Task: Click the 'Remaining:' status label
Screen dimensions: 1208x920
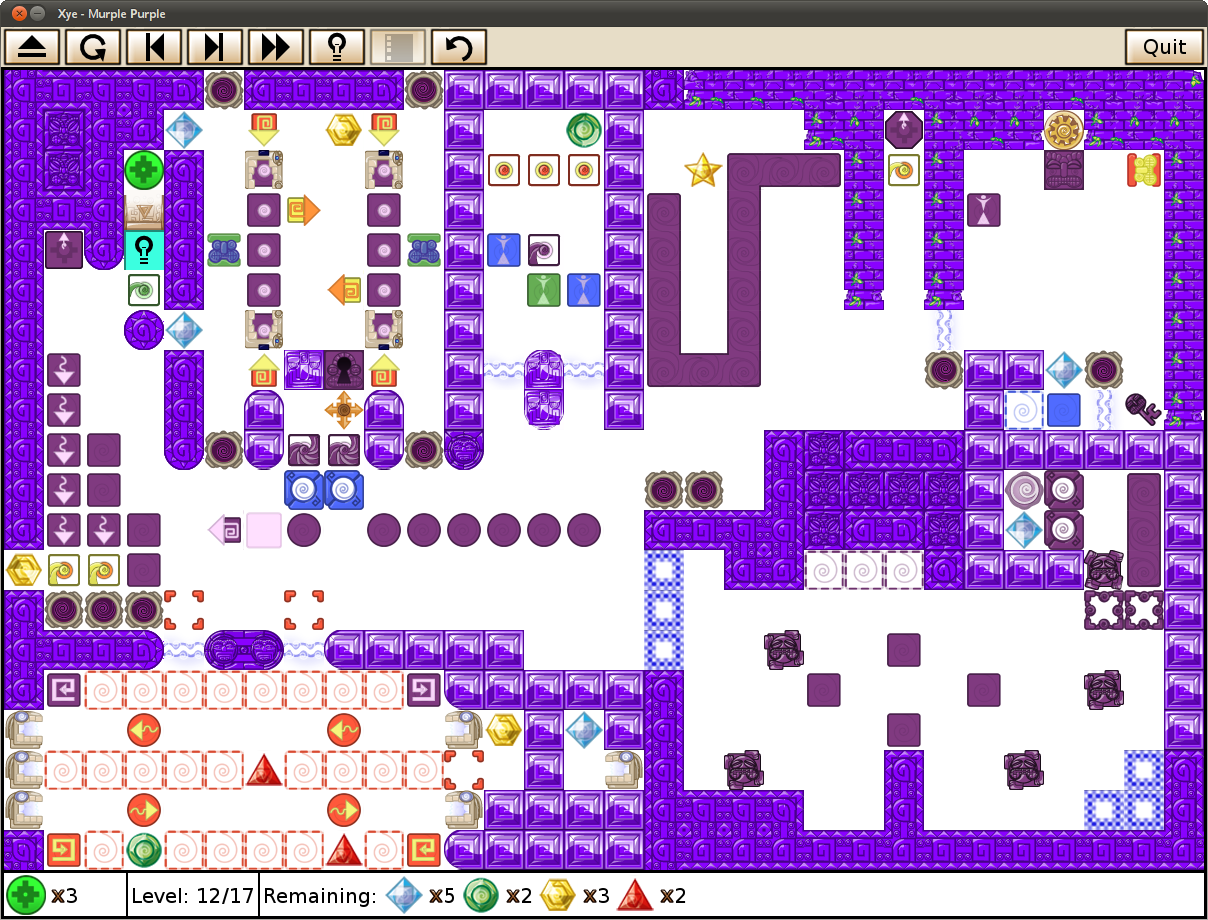Action: pyautogui.click(x=321, y=896)
